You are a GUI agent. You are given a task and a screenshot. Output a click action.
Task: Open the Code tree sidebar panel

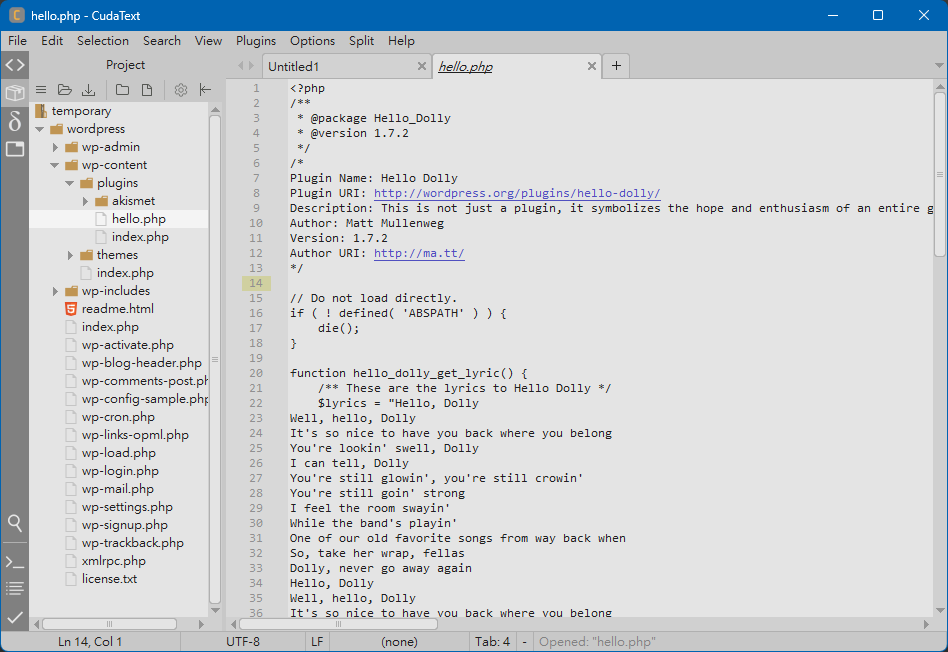pos(14,66)
